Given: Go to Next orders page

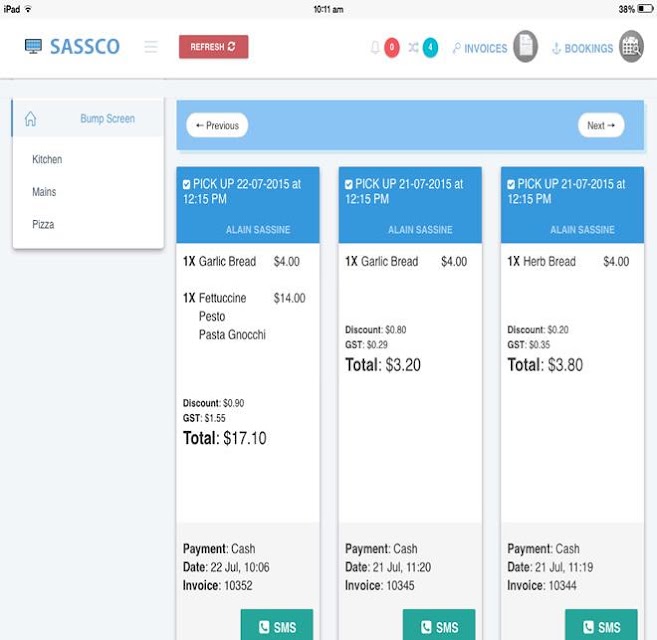Looking at the screenshot, I should pyautogui.click(x=601, y=125).
